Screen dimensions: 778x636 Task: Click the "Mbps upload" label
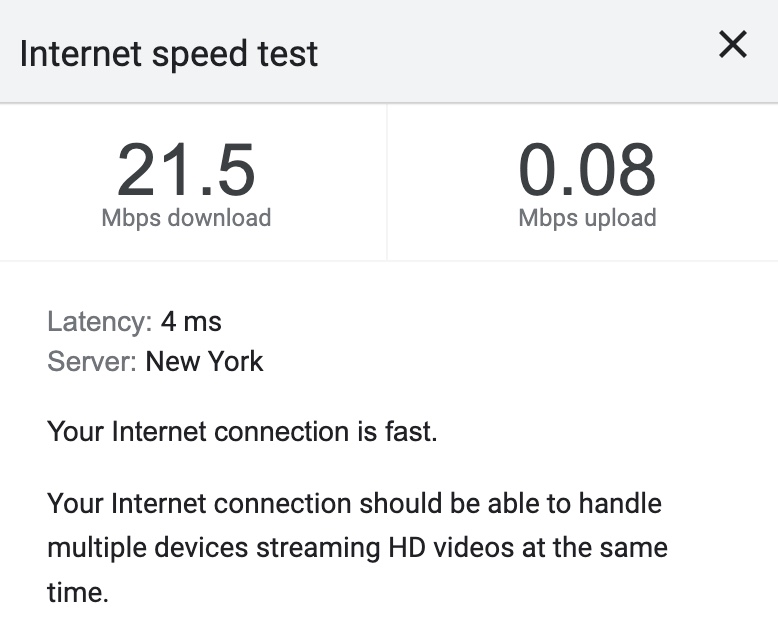coord(587,217)
